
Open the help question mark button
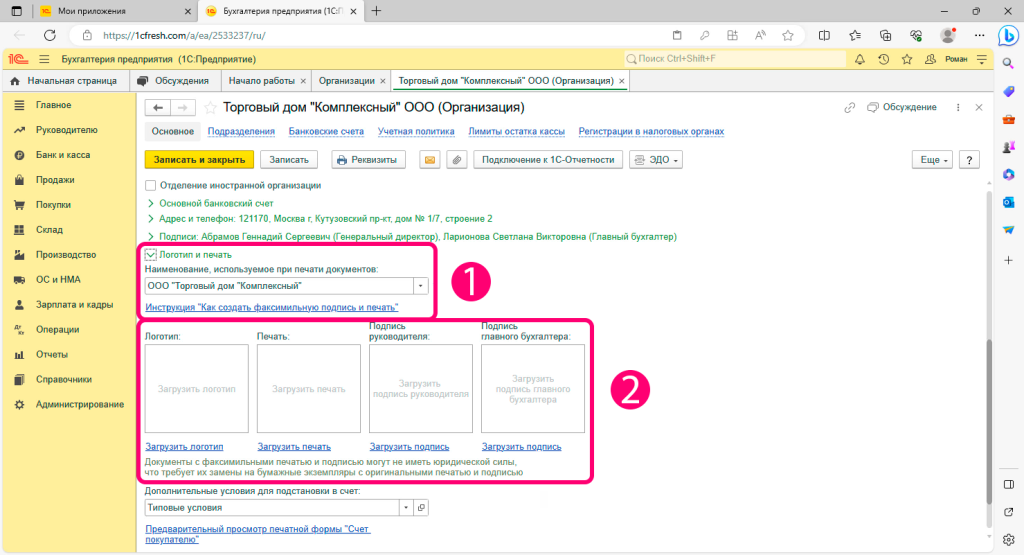point(969,160)
